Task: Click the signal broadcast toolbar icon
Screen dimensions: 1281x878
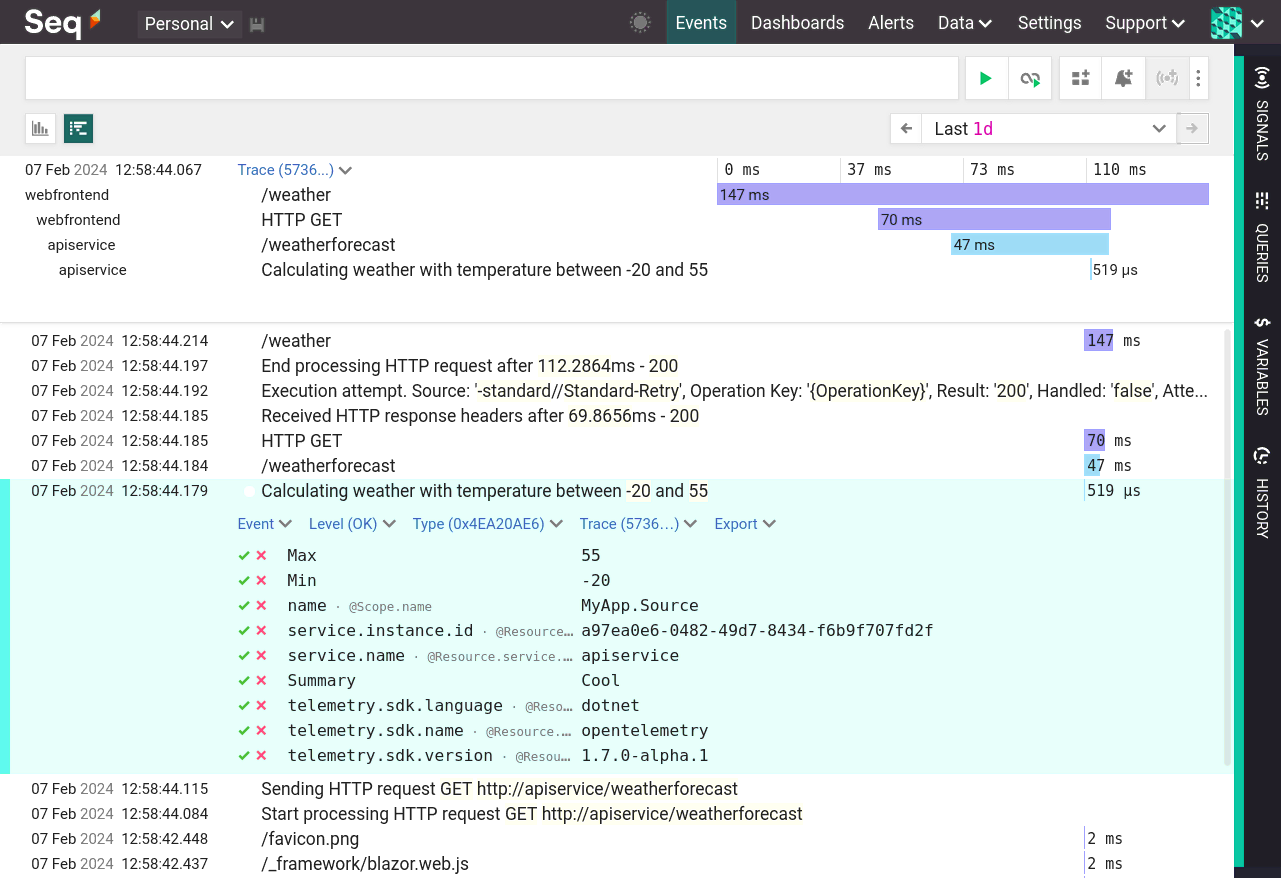Action: click(1166, 78)
